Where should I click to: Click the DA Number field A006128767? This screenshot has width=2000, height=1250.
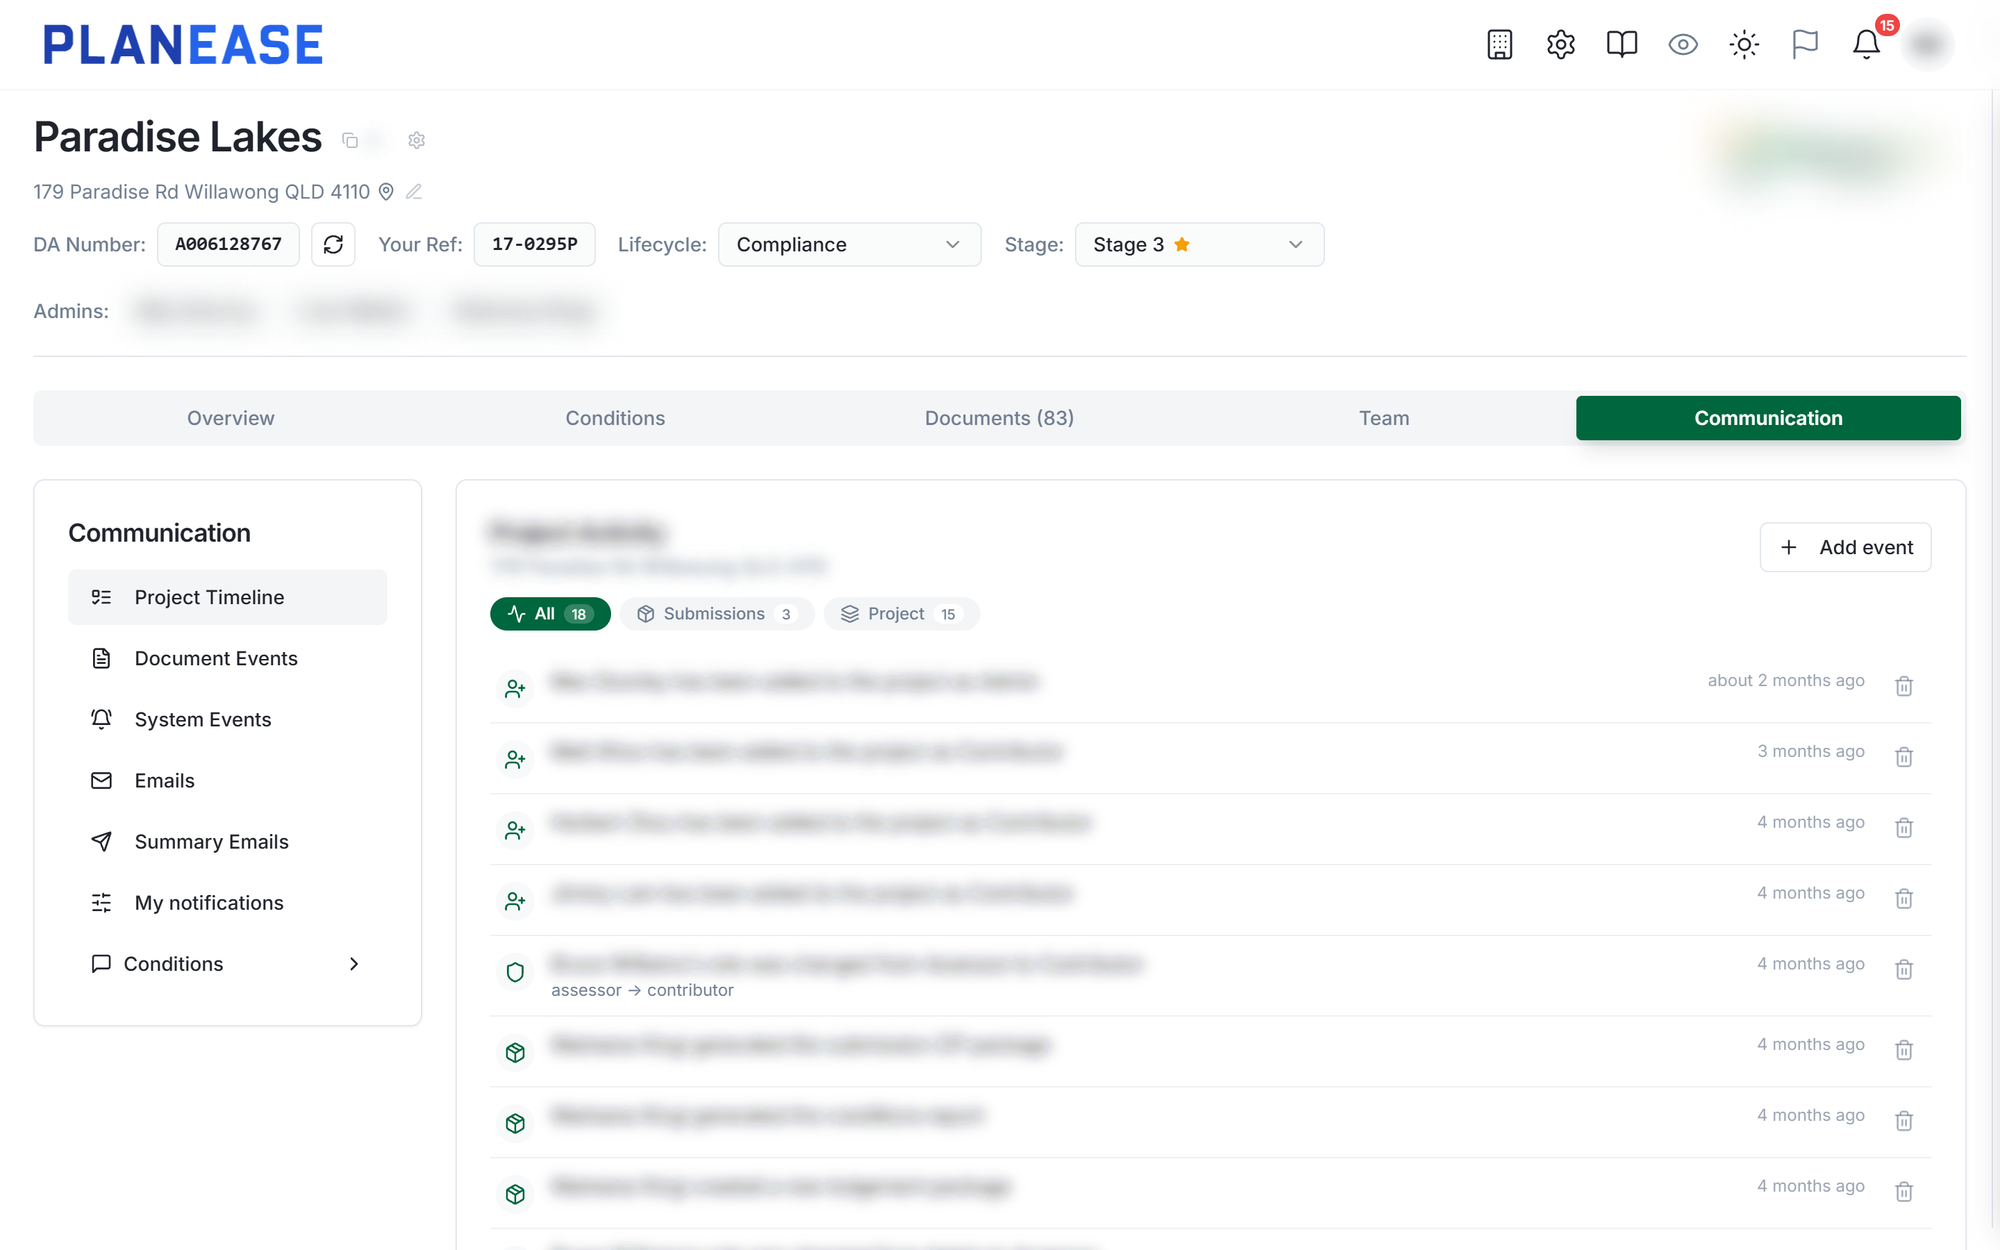[x=228, y=244]
